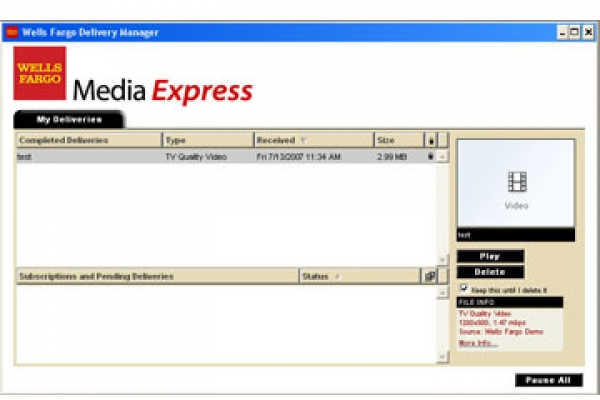Click the Play button
The width and height of the screenshot is (600, 400).
point(490,256)
